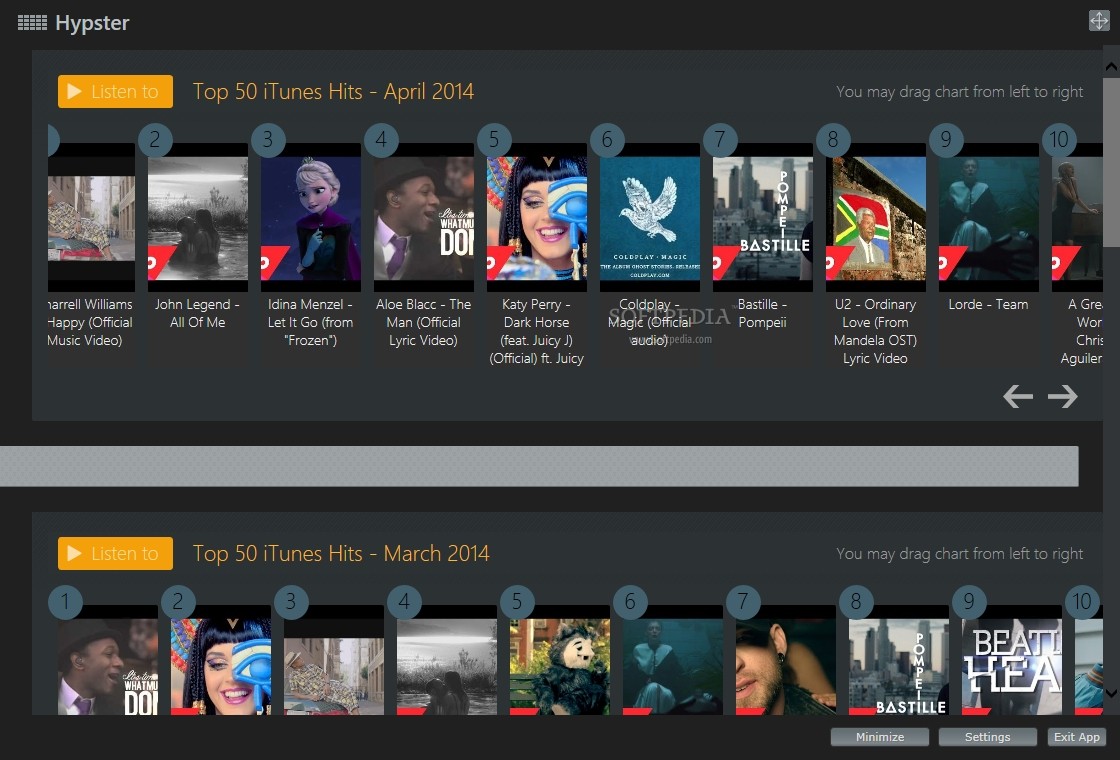Click rank 1 badge in March 2014 chart
Image resolution: width=1120 pixels, height=760 pixels.
click(65, 601)
